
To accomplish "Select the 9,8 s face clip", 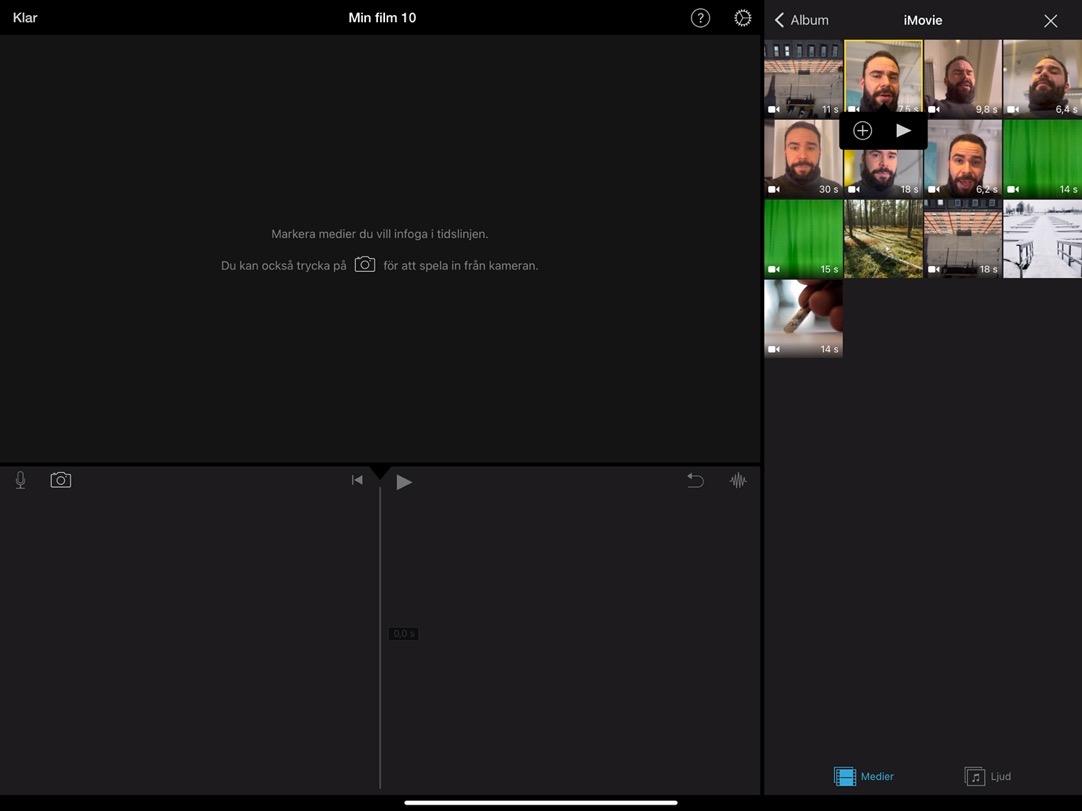I will point(963,78).
